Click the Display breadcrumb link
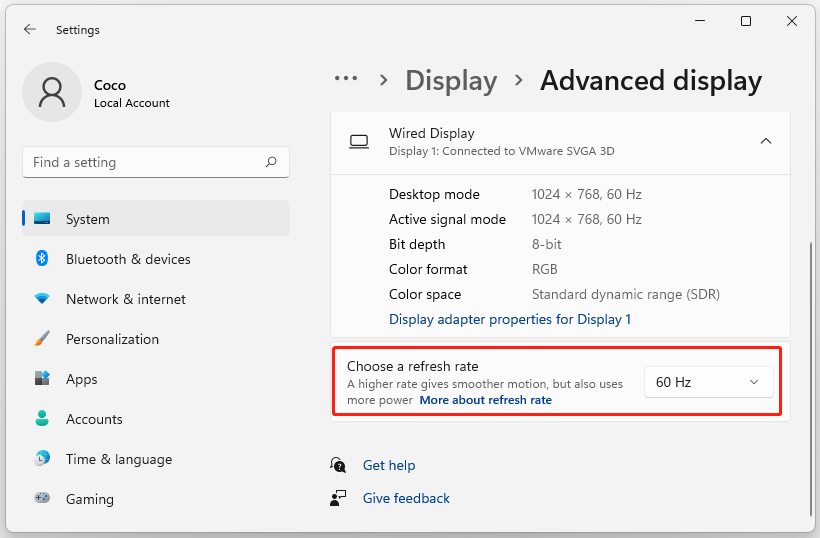The height and width of the screenshot is (538, 820). coord(451,81)
